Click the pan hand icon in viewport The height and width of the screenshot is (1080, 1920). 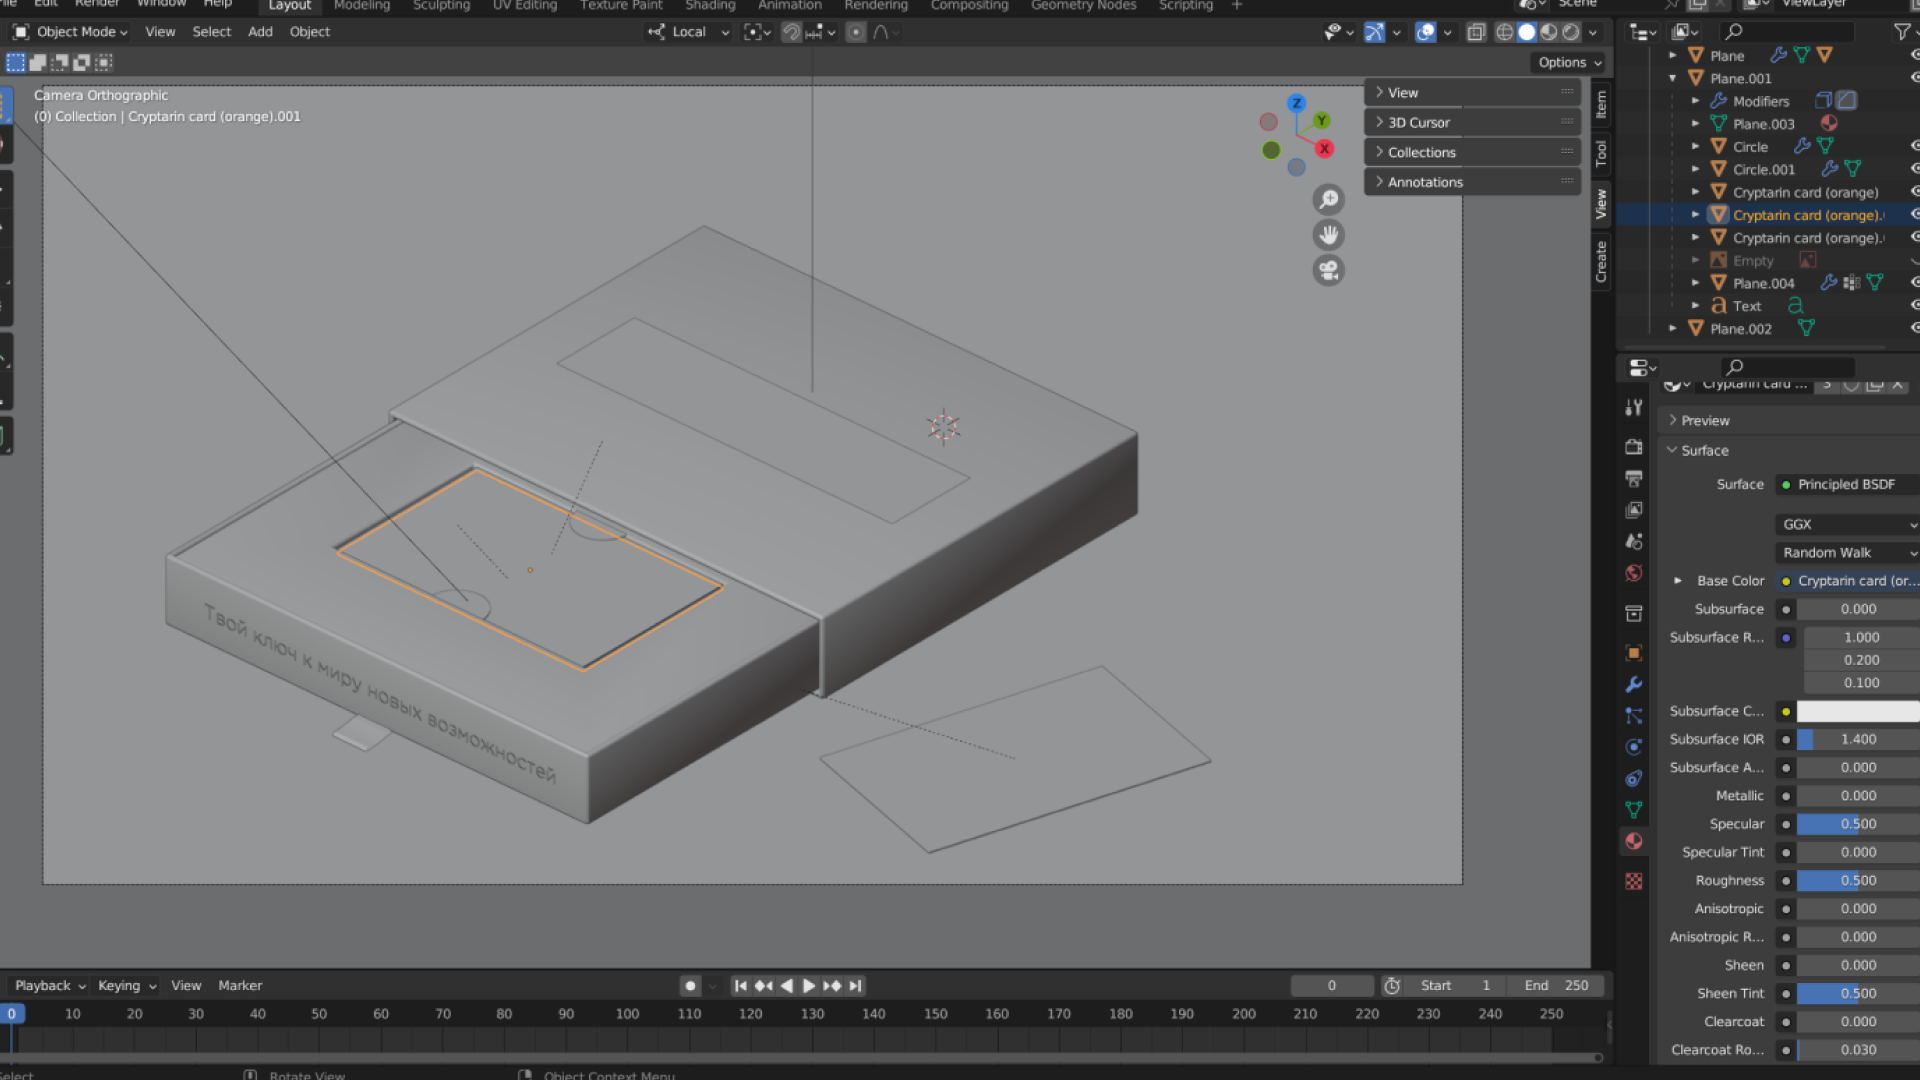click(1328, 235)
